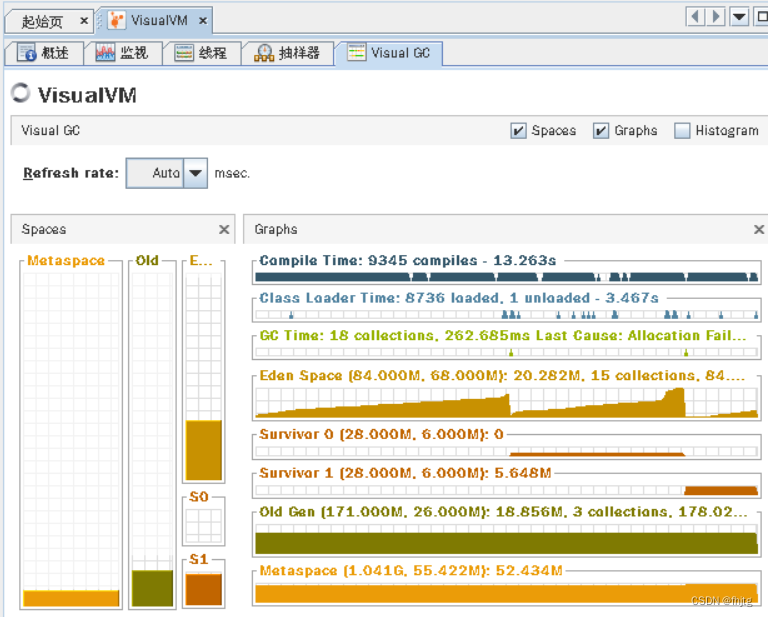Click the 监视 monitor chart icon
768x617 pixels.
(x=105, y=52)
